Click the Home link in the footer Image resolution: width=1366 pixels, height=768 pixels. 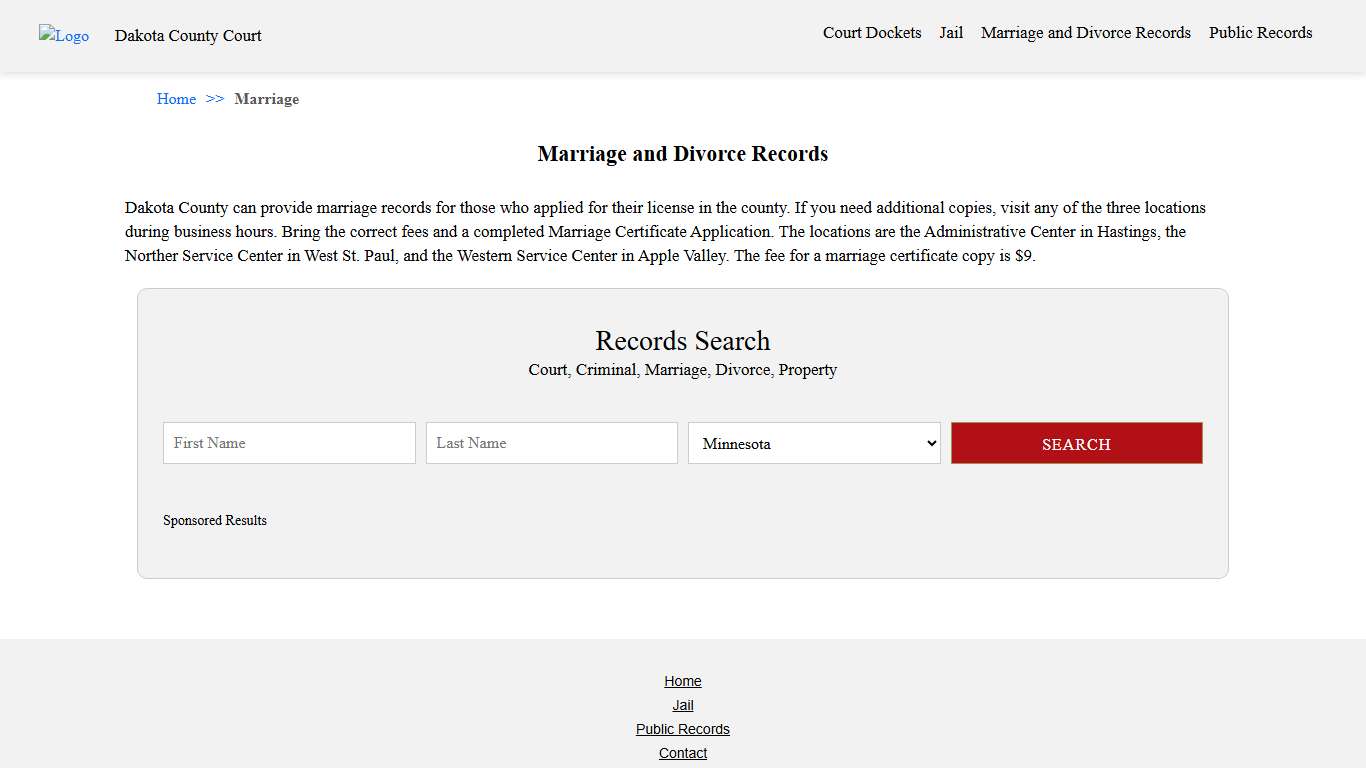683,681
